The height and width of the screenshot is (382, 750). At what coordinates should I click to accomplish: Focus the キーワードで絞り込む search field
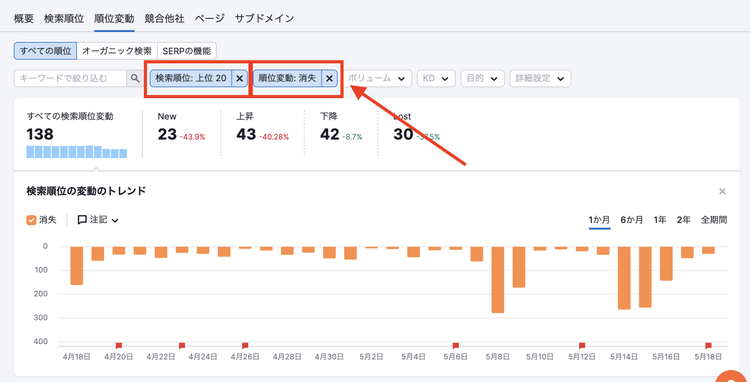[x=70, y=78]
